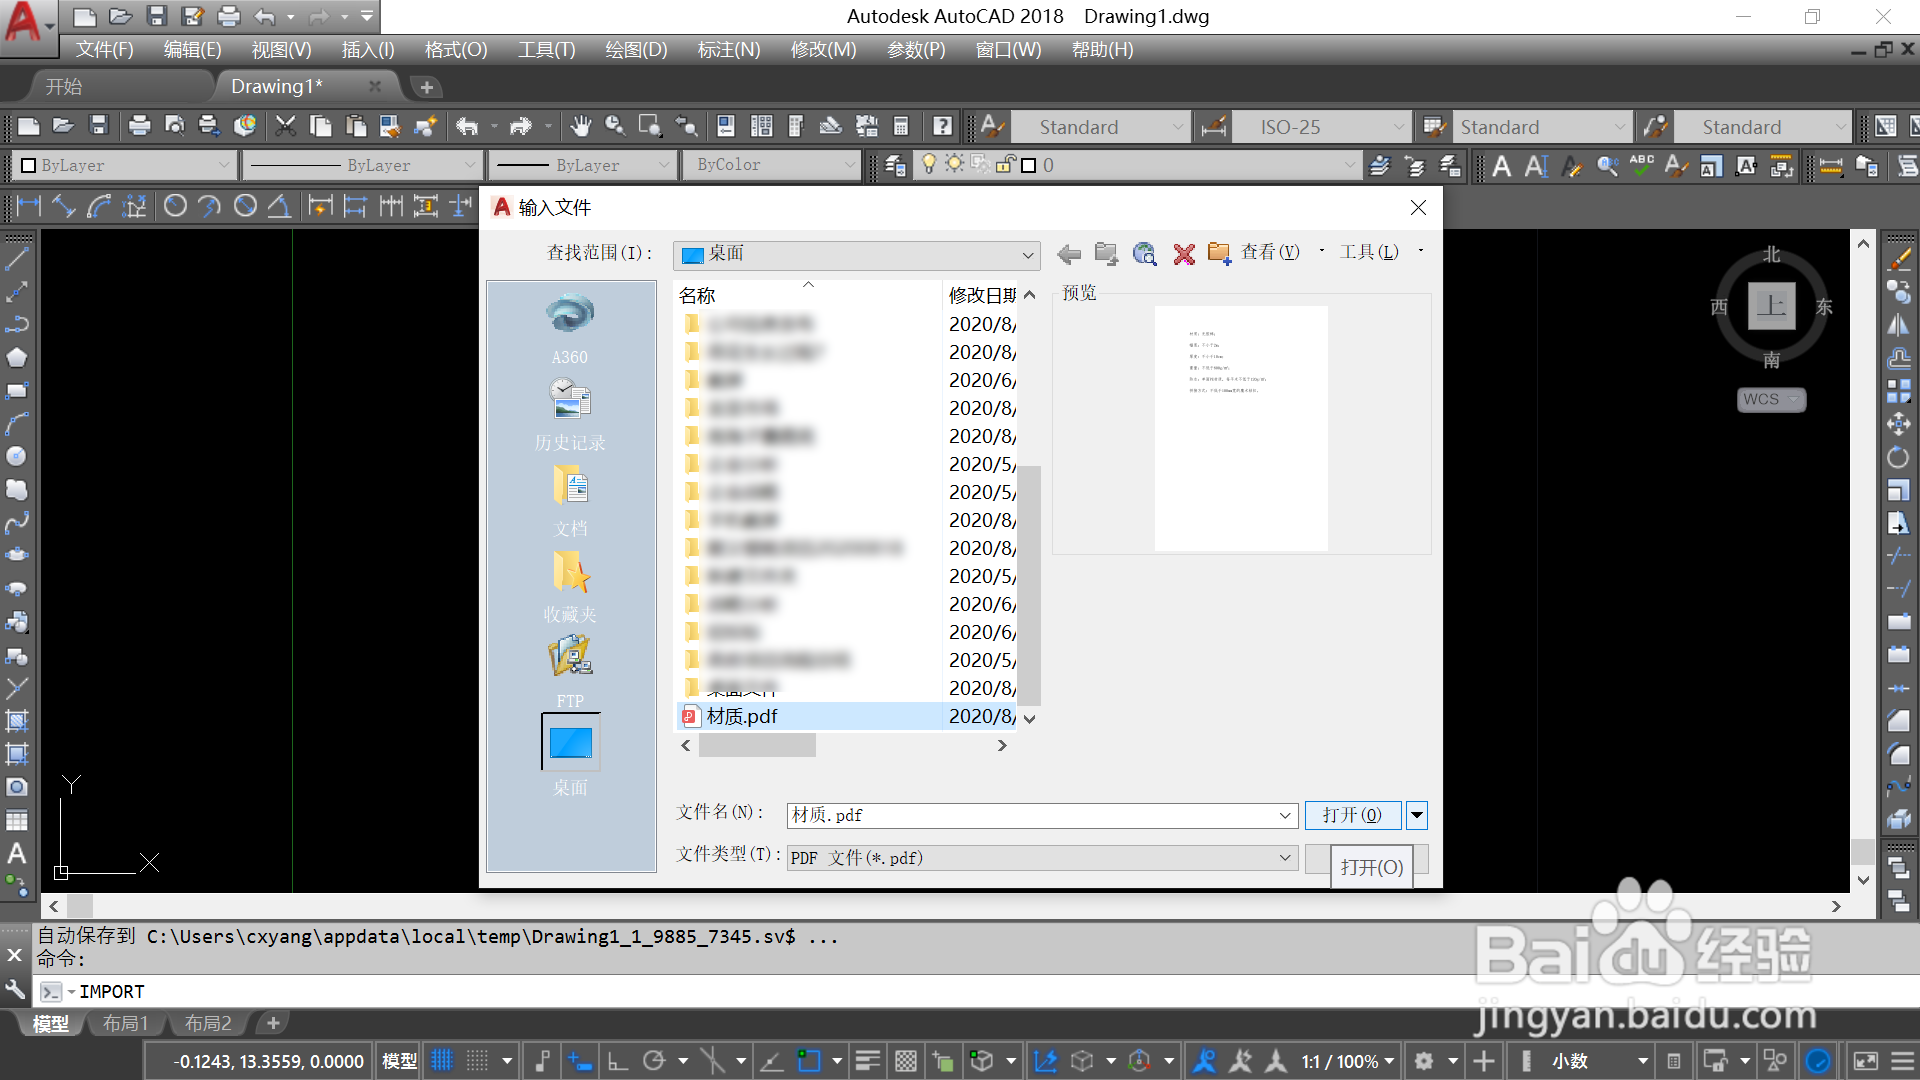The image size is (1920, 1080).
Task: Click the Plot (print) icon in the standard toolbar
Action: [139, 126]
